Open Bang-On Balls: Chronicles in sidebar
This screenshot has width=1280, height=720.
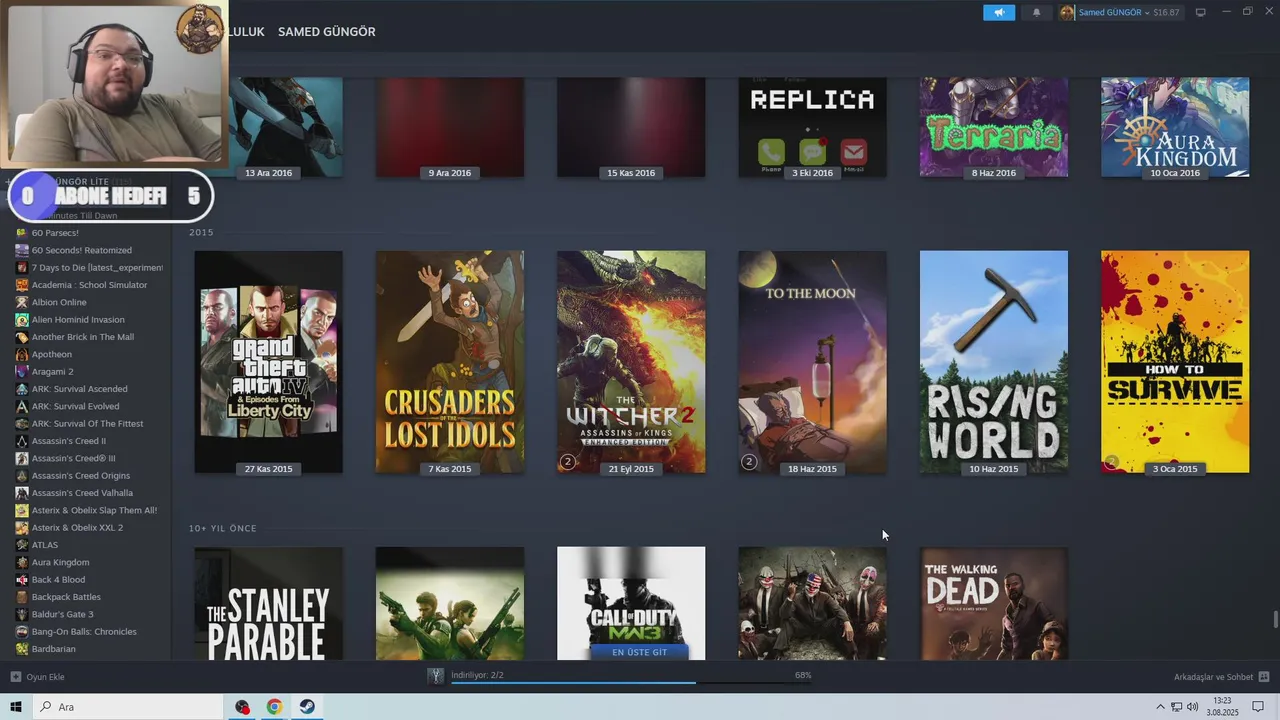coord(84,631)
